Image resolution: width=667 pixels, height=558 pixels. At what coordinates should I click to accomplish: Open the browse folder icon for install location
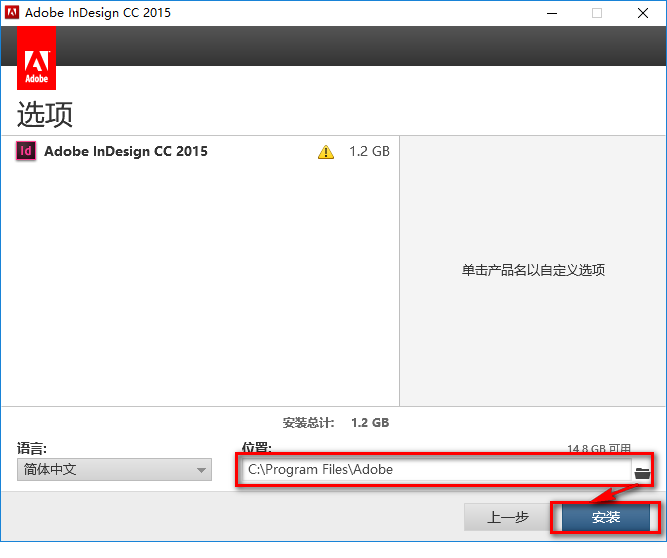642,473
